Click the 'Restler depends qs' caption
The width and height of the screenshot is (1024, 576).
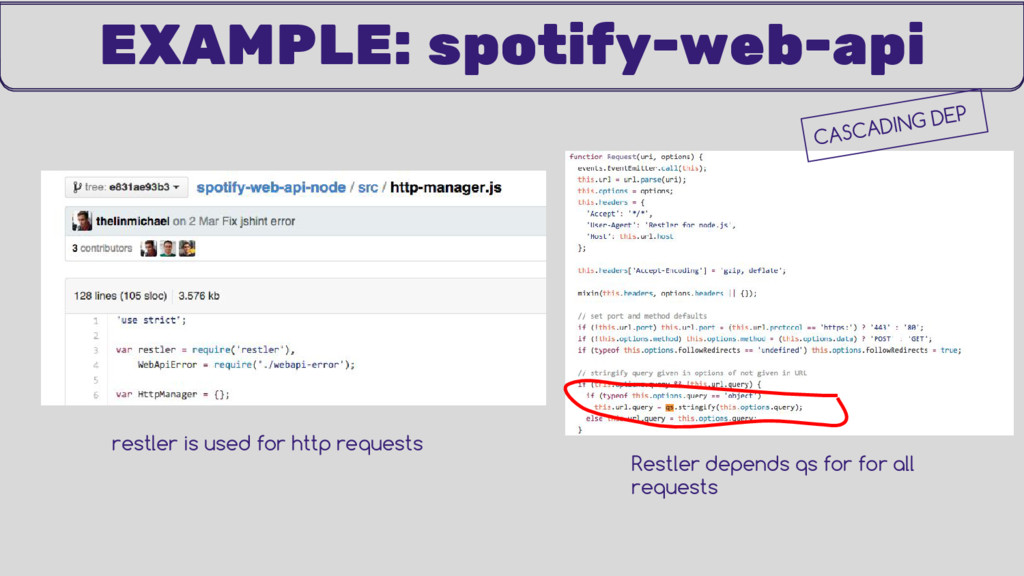tap(773, 475)
